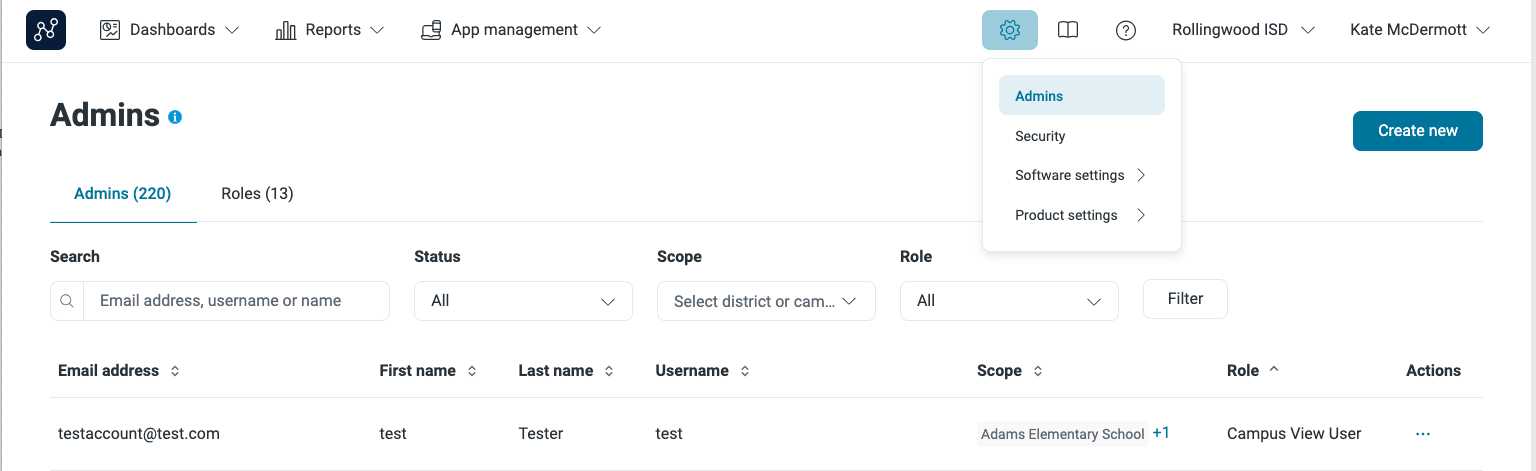The image size is (1536, 471).
Task: Click the +1 scope link
Action: 1161,433
